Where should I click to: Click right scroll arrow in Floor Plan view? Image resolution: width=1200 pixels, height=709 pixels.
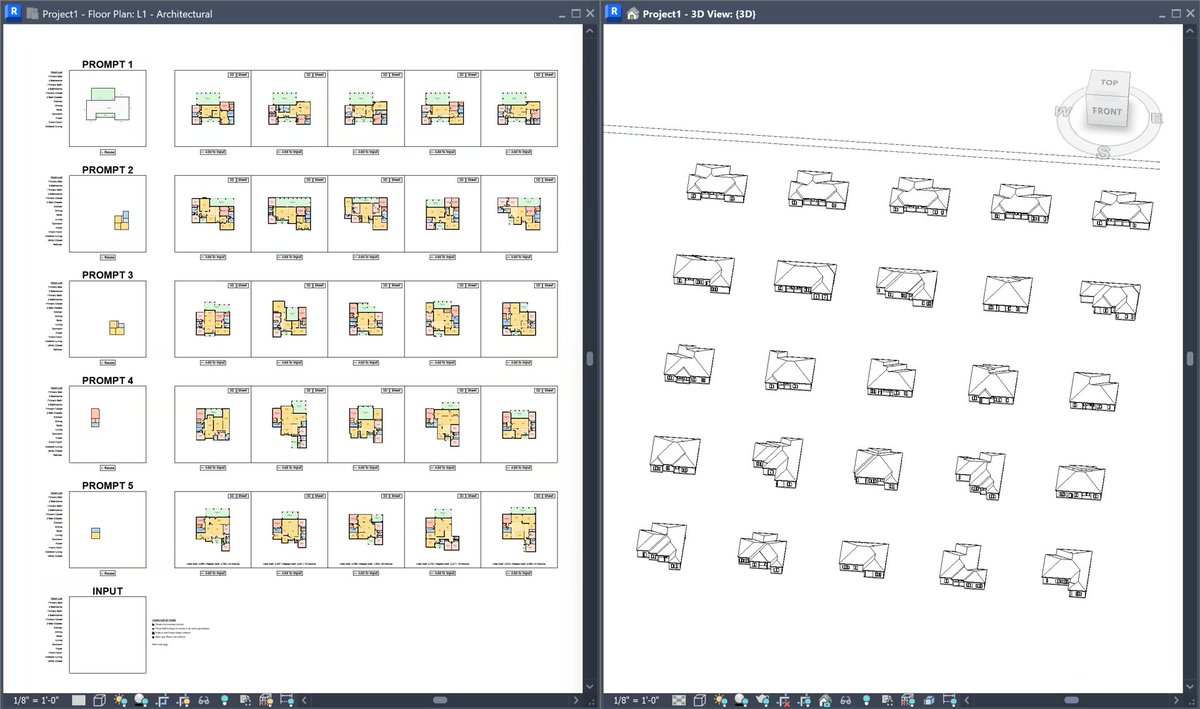coord(576,700)
